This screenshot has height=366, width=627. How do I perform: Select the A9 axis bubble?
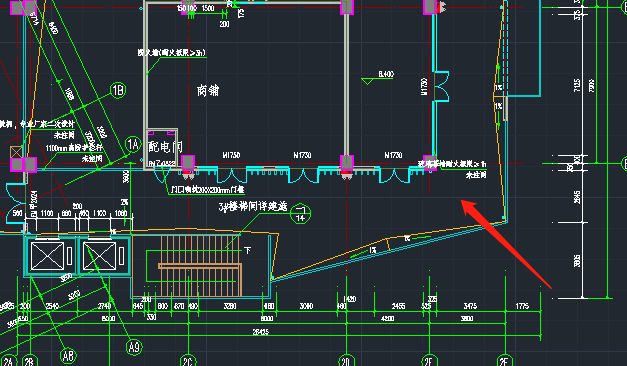134,347
